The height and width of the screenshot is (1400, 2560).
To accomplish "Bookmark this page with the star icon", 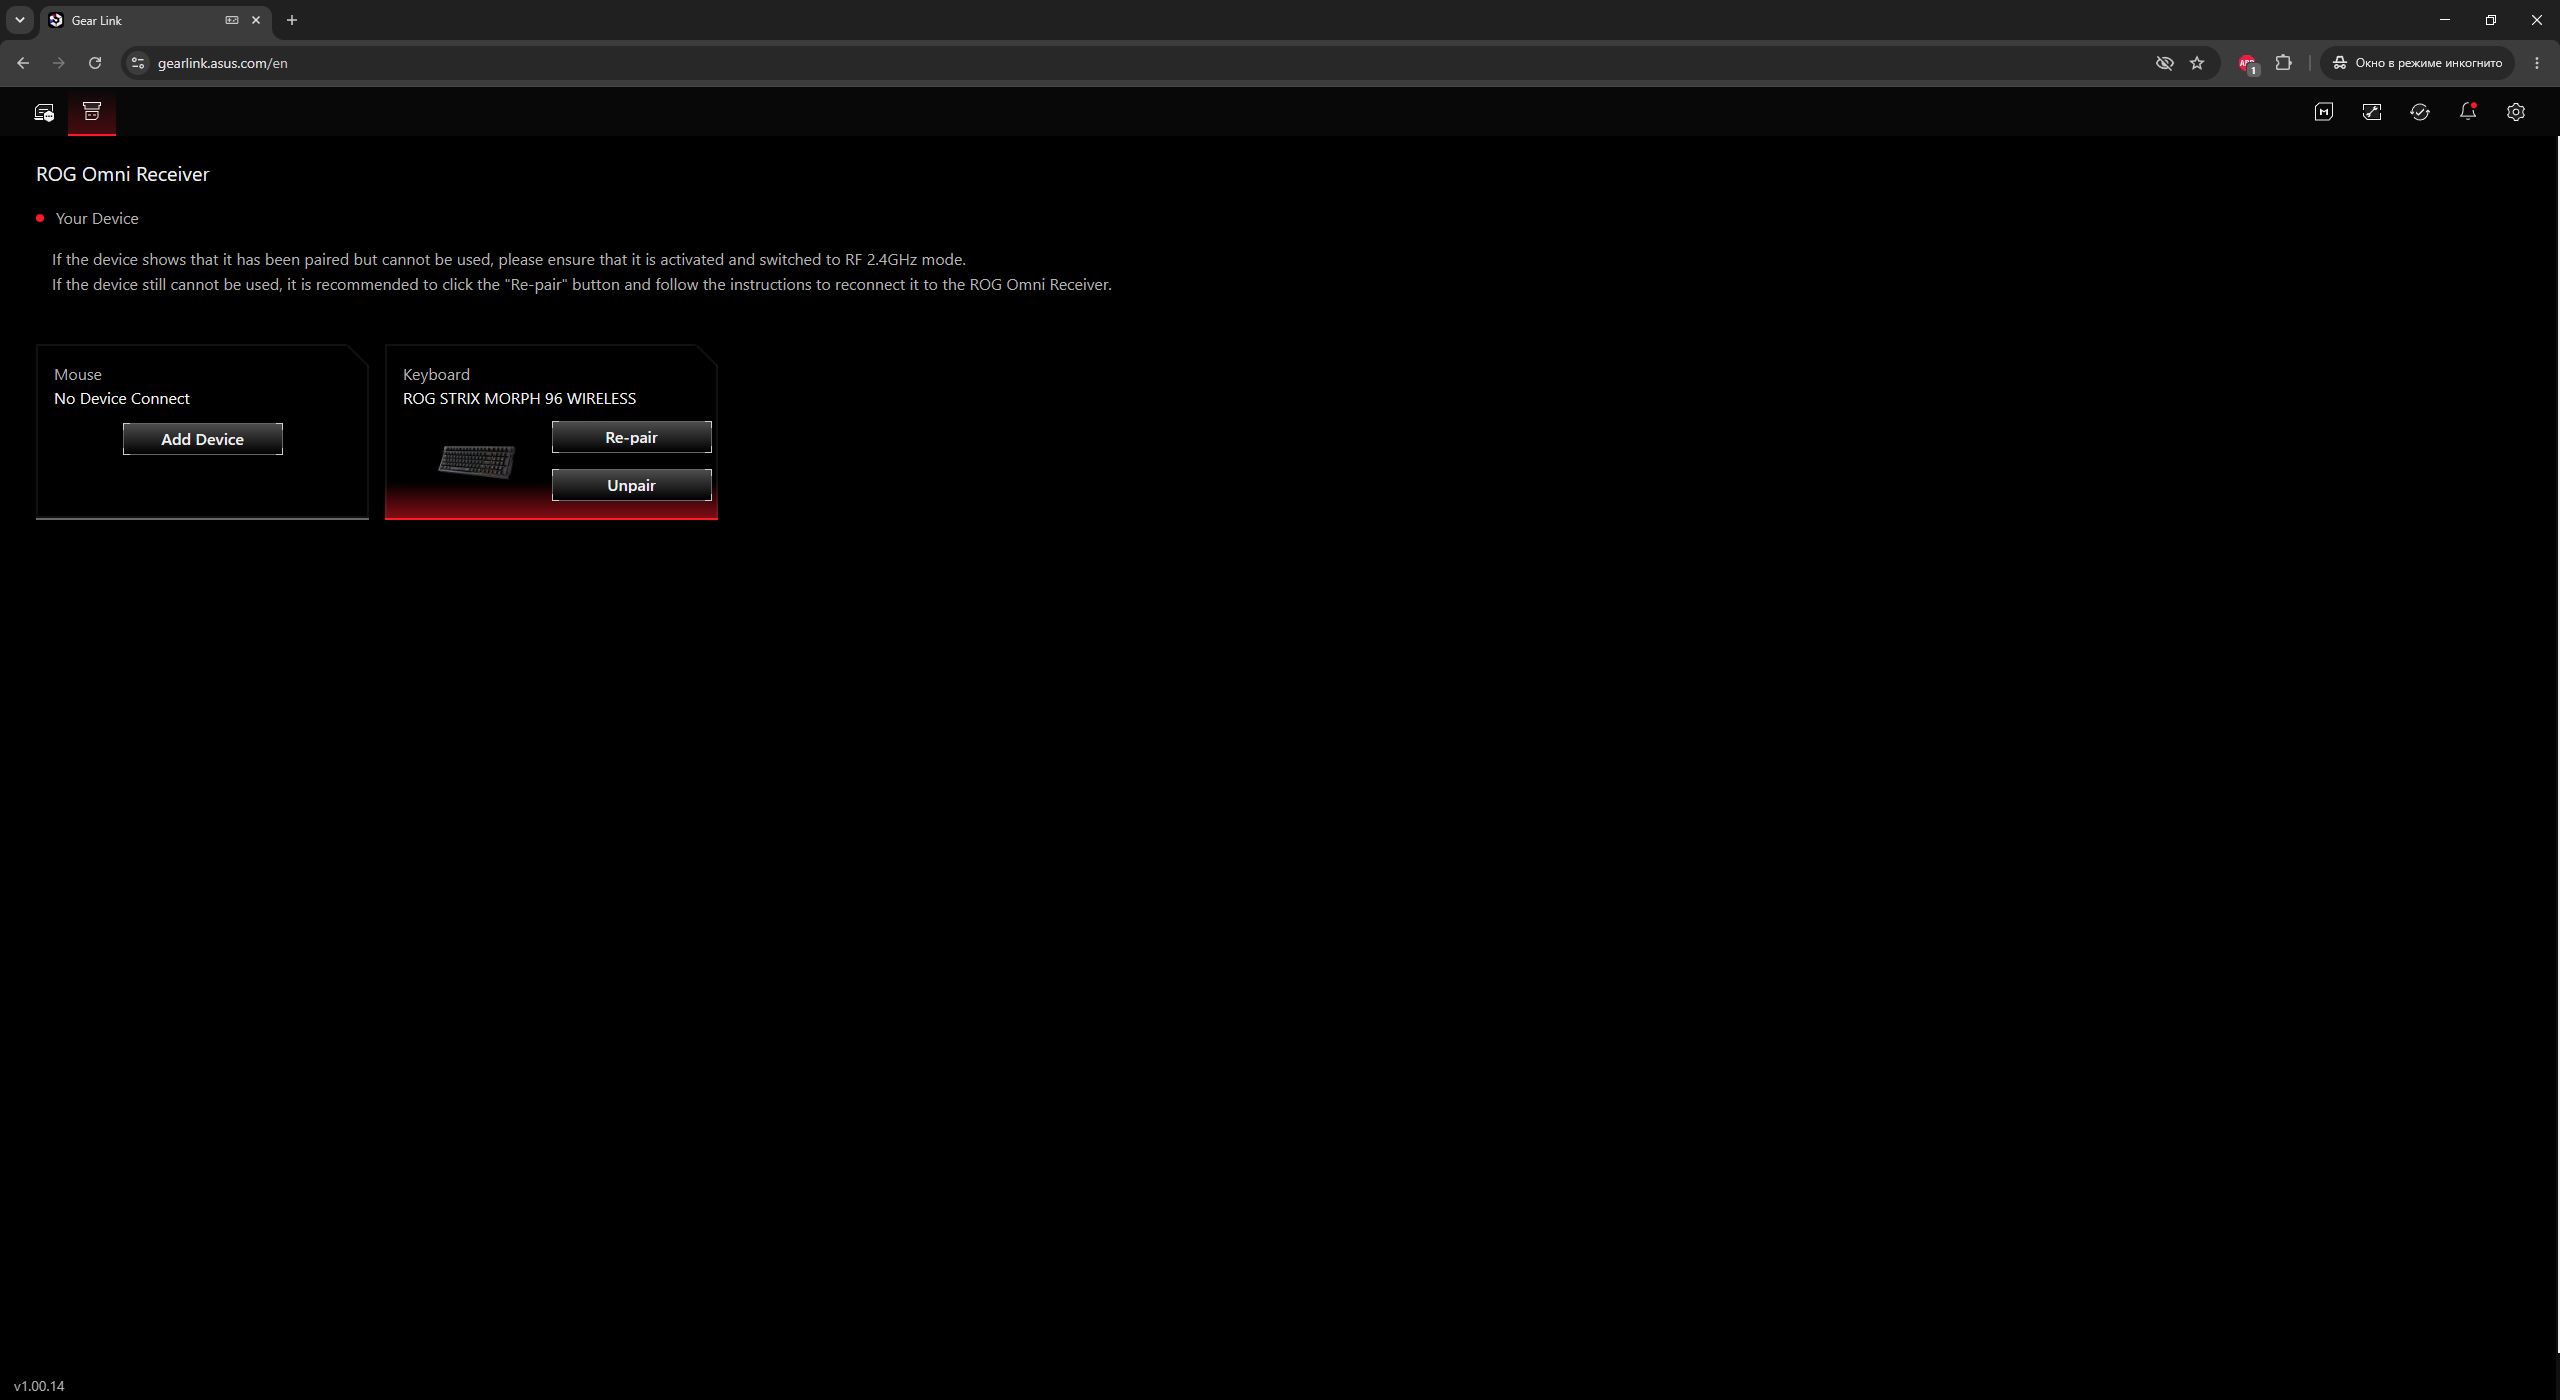I will 2197,63.
